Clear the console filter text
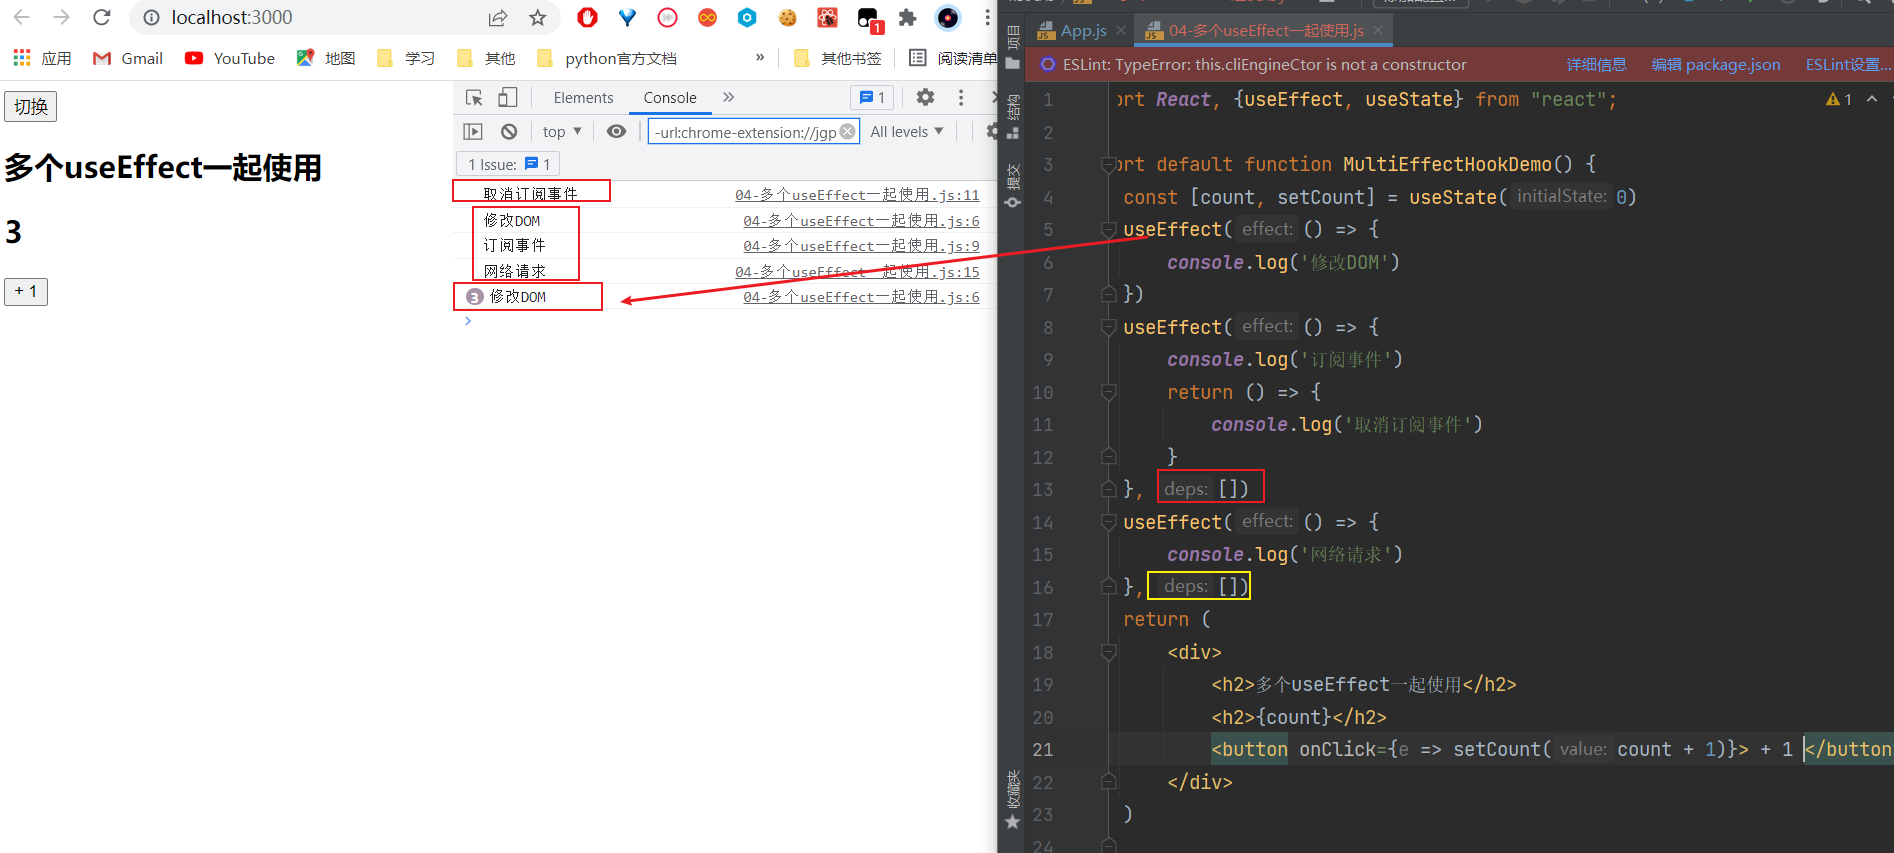This screenshot has height=853, width=1894. click(848, 131)
